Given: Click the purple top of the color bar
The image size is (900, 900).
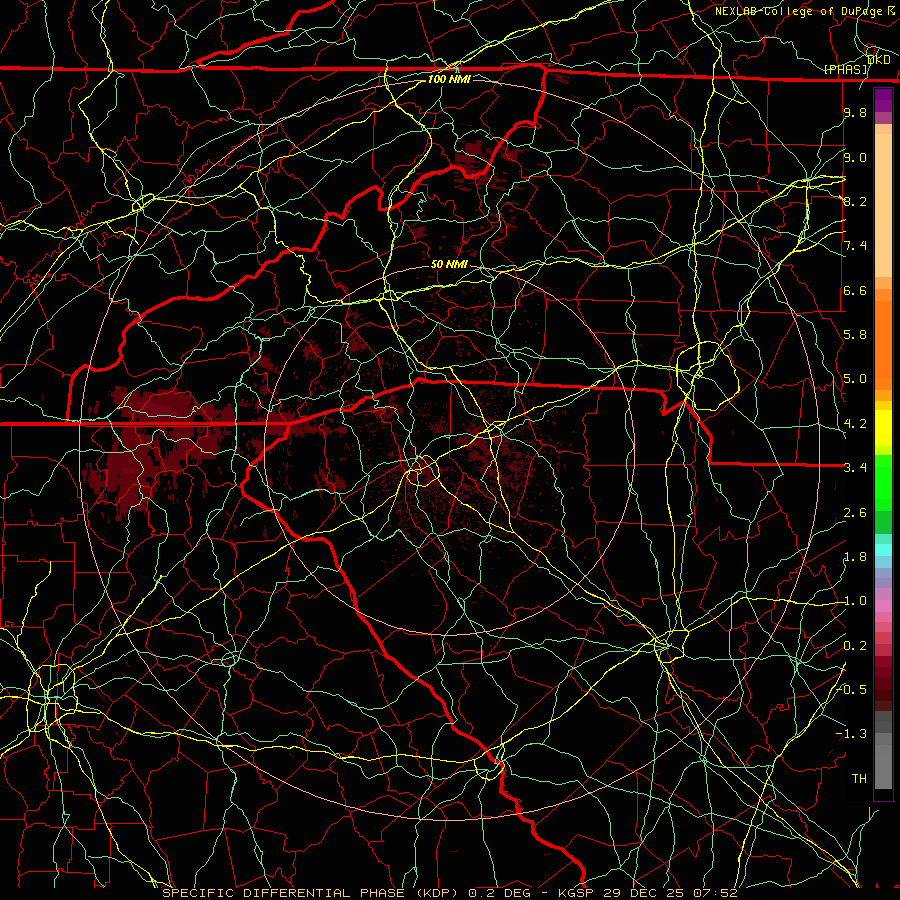Looking at the screenshot, I should coord(883,100).
